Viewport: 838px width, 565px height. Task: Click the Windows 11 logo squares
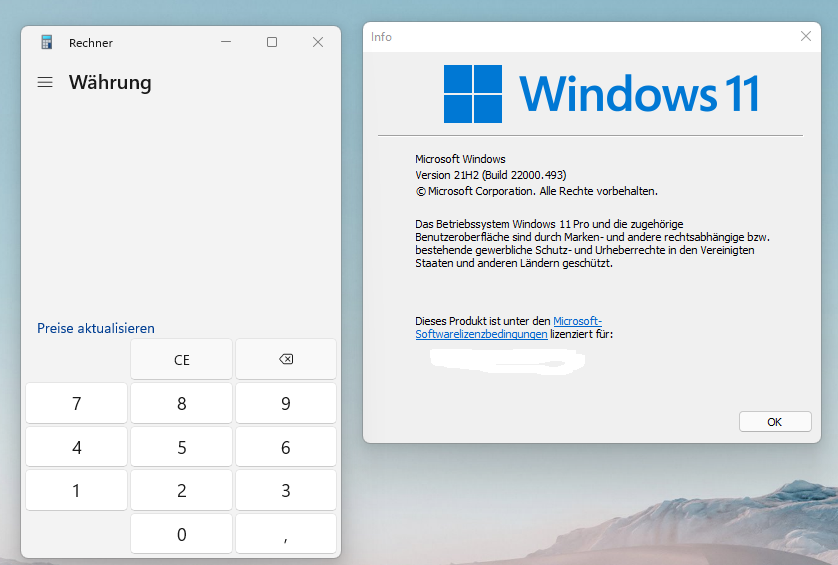pyautogui.click(x=473, y=94)
